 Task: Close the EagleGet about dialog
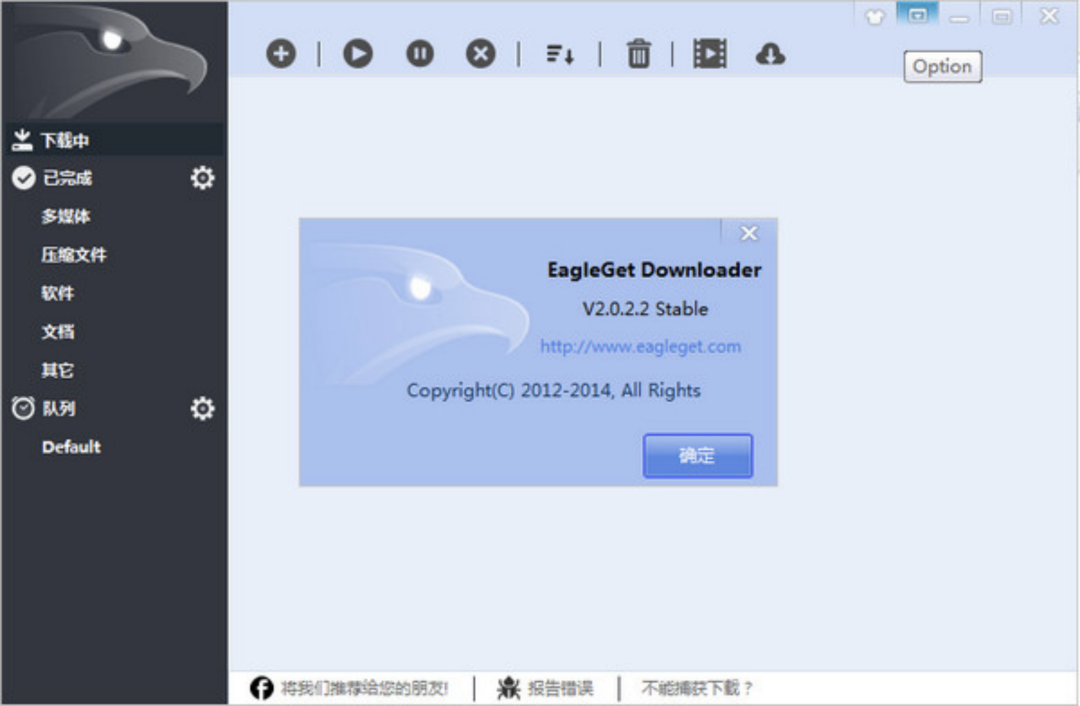tap(749, 233)
